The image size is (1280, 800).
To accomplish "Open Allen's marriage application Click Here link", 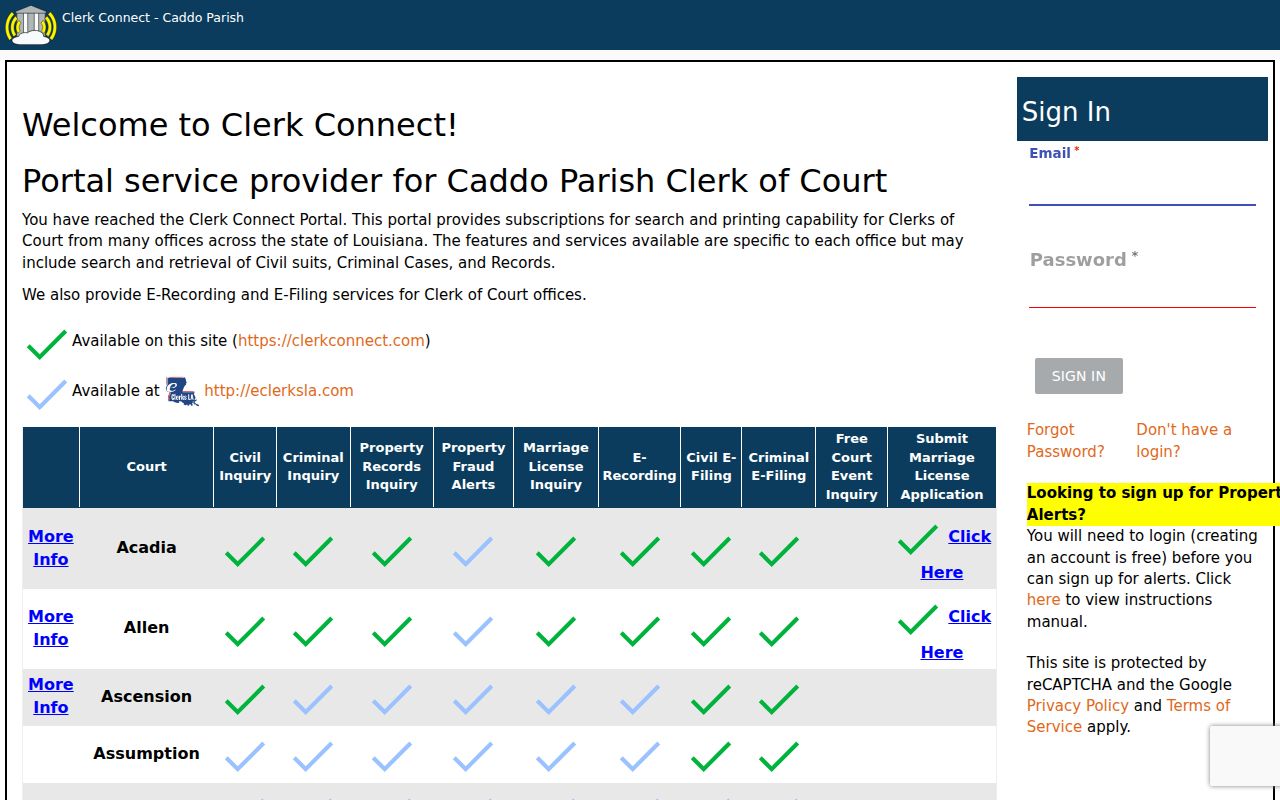I will pos(956,634).
